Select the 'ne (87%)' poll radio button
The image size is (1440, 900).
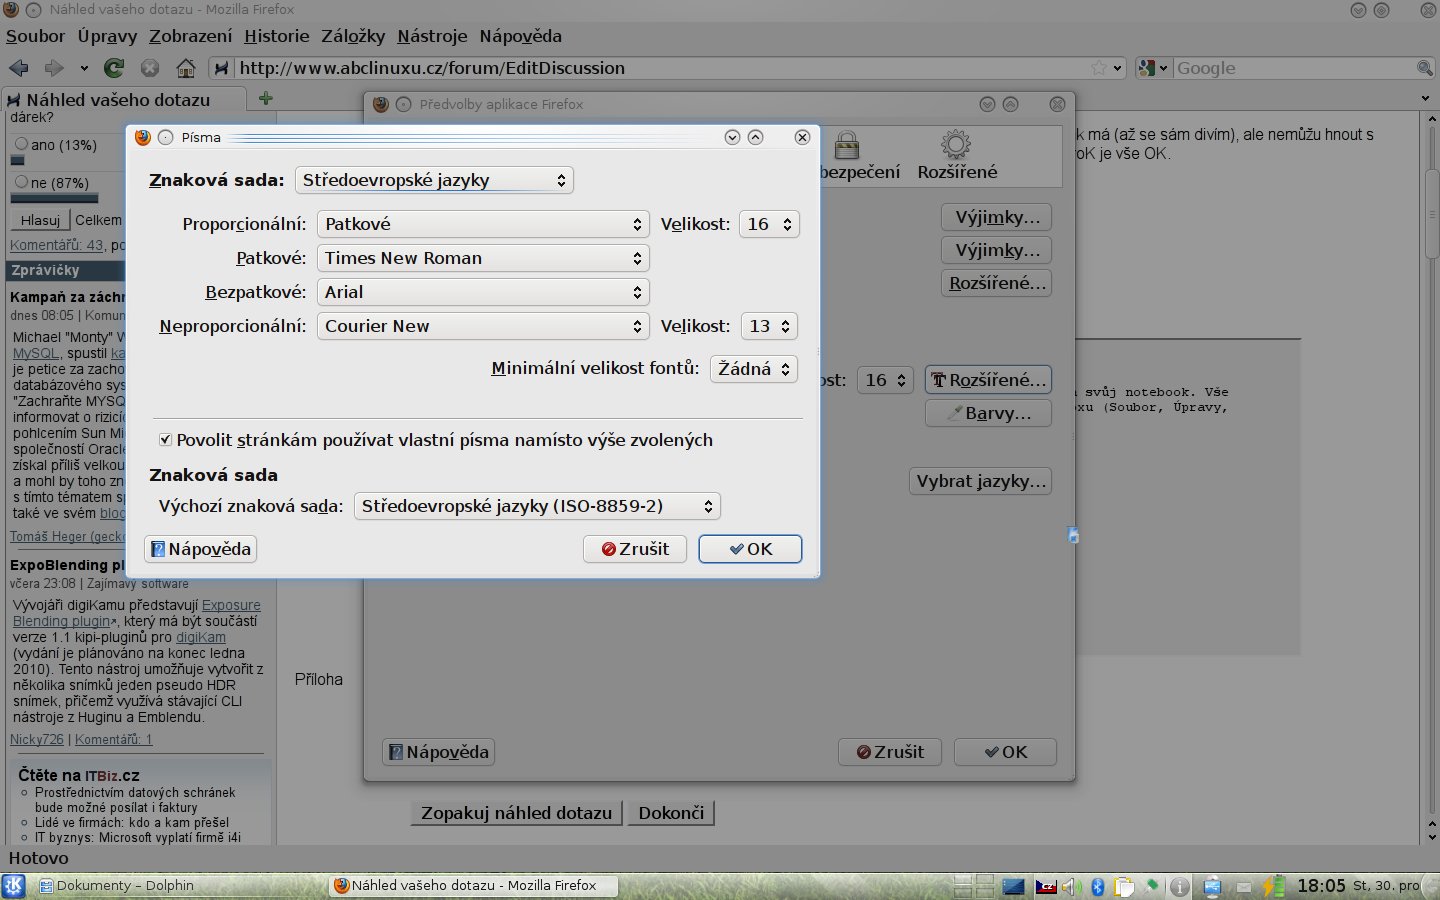[21, 182]
